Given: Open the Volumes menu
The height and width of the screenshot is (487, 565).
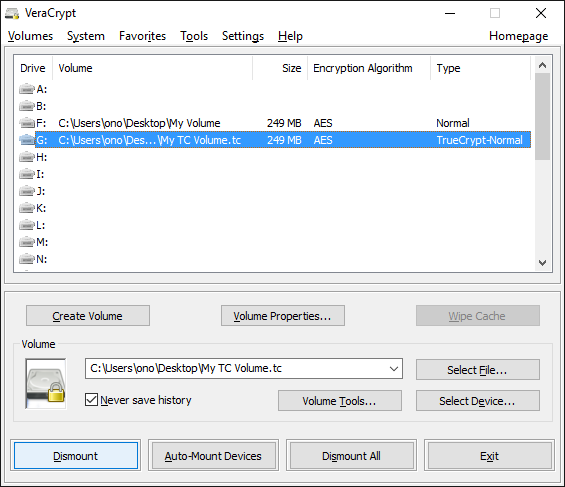Looking at the screenshot, I should (x=30, y=36).
